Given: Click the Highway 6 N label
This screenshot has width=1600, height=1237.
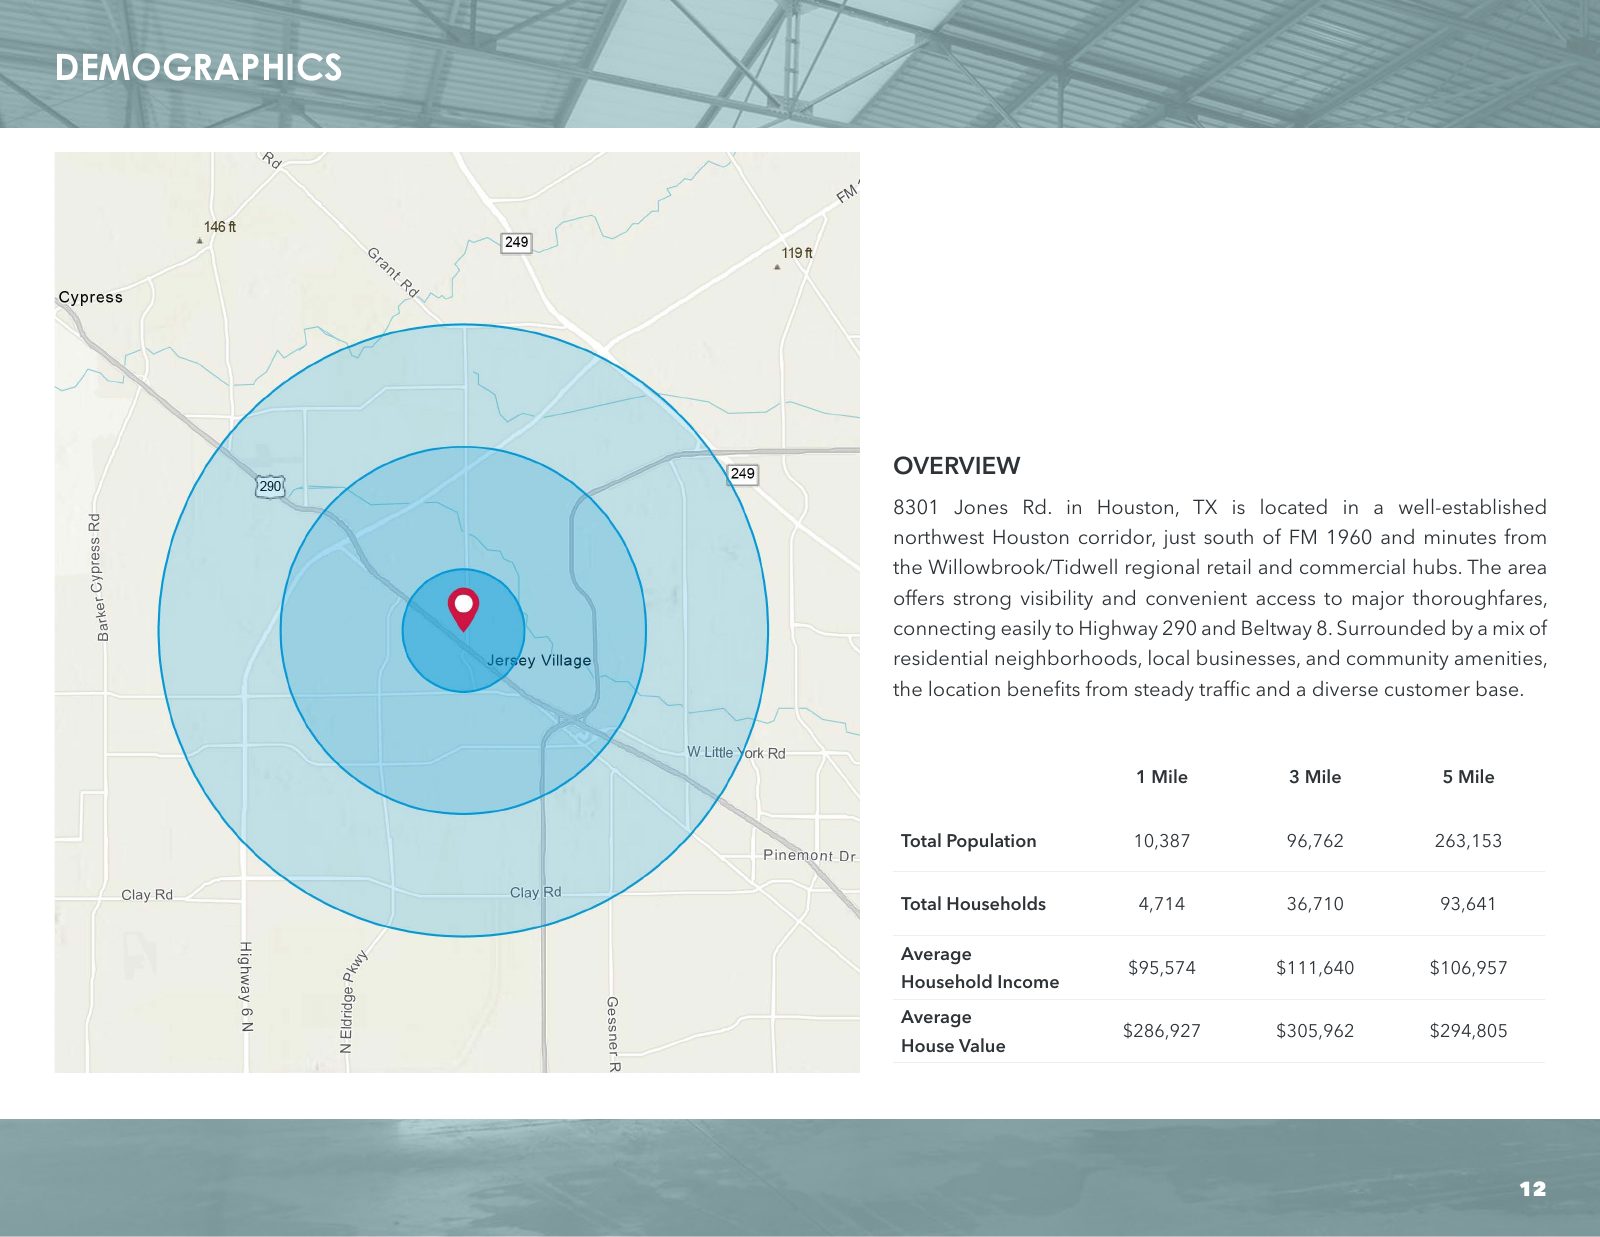Looking at the screenshot, I should coord(246,986).
